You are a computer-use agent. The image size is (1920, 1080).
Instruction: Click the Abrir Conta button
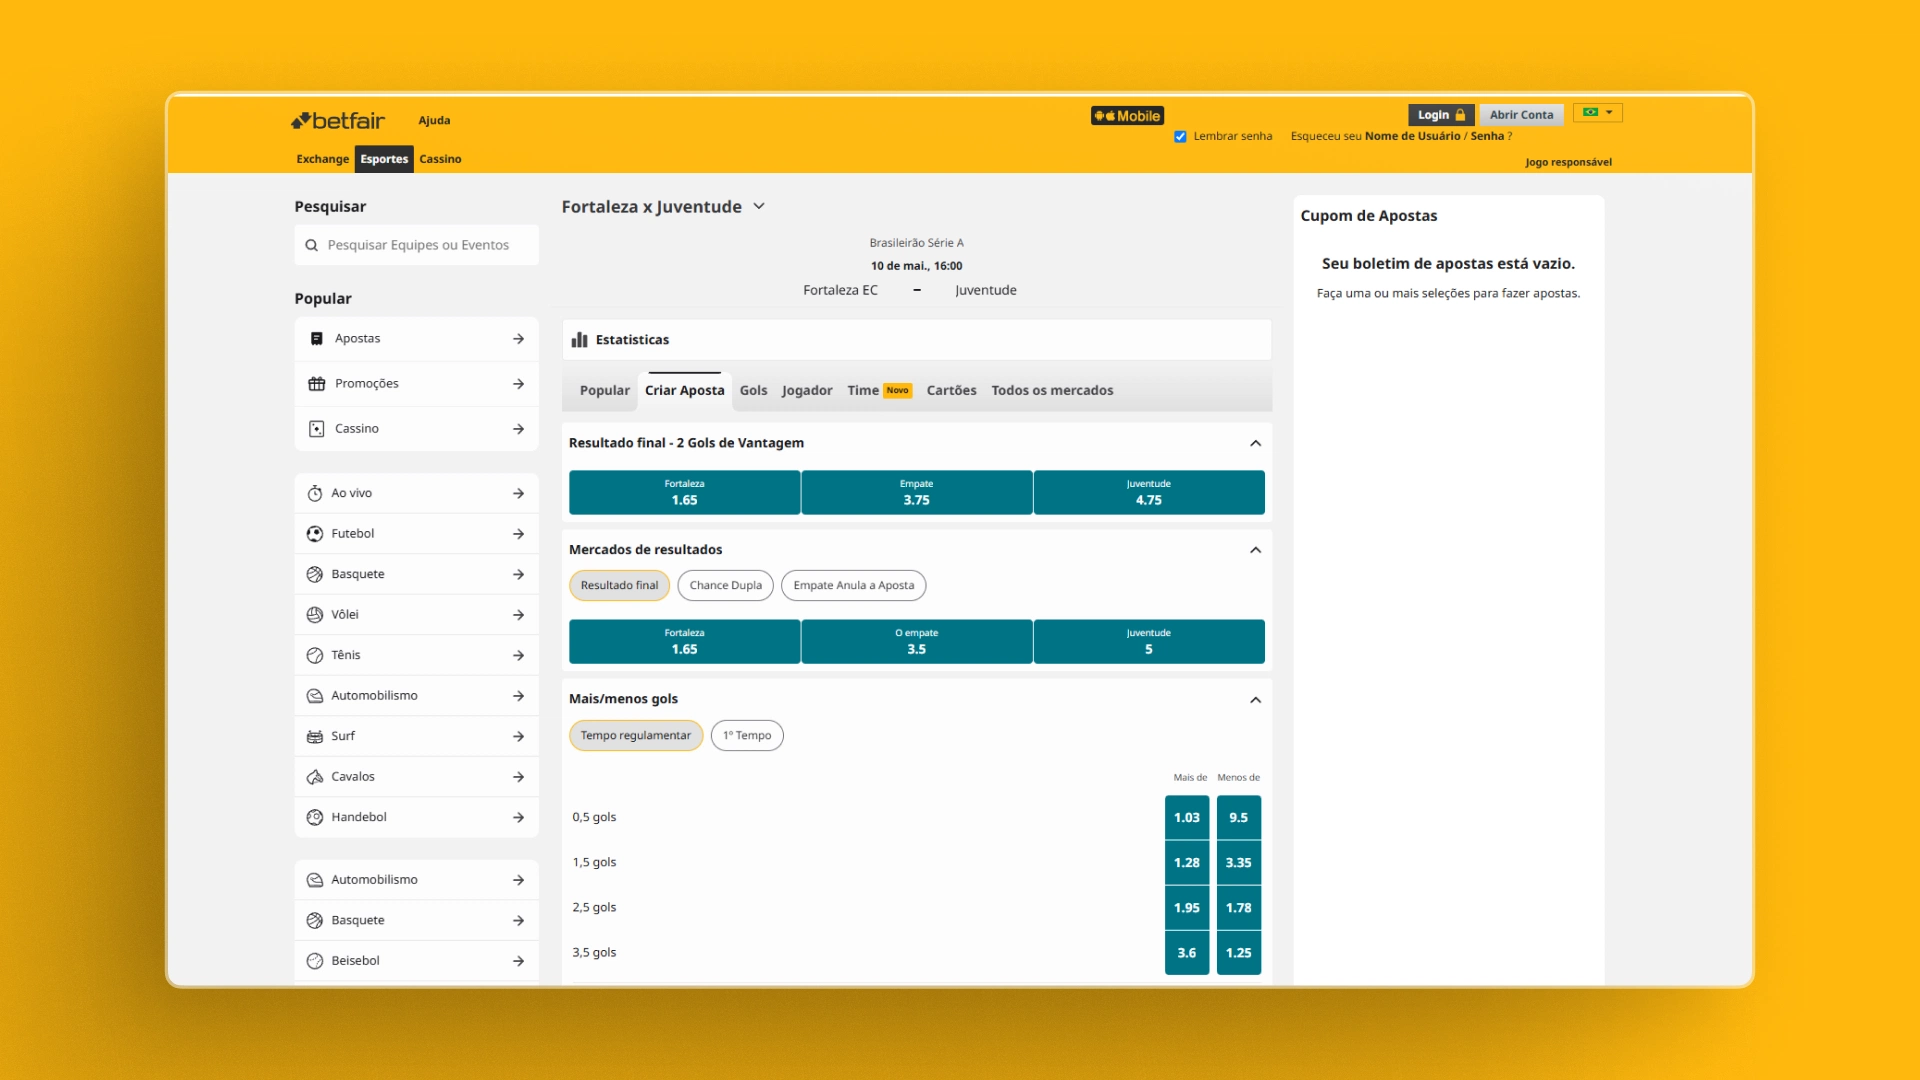(1521, 115)
